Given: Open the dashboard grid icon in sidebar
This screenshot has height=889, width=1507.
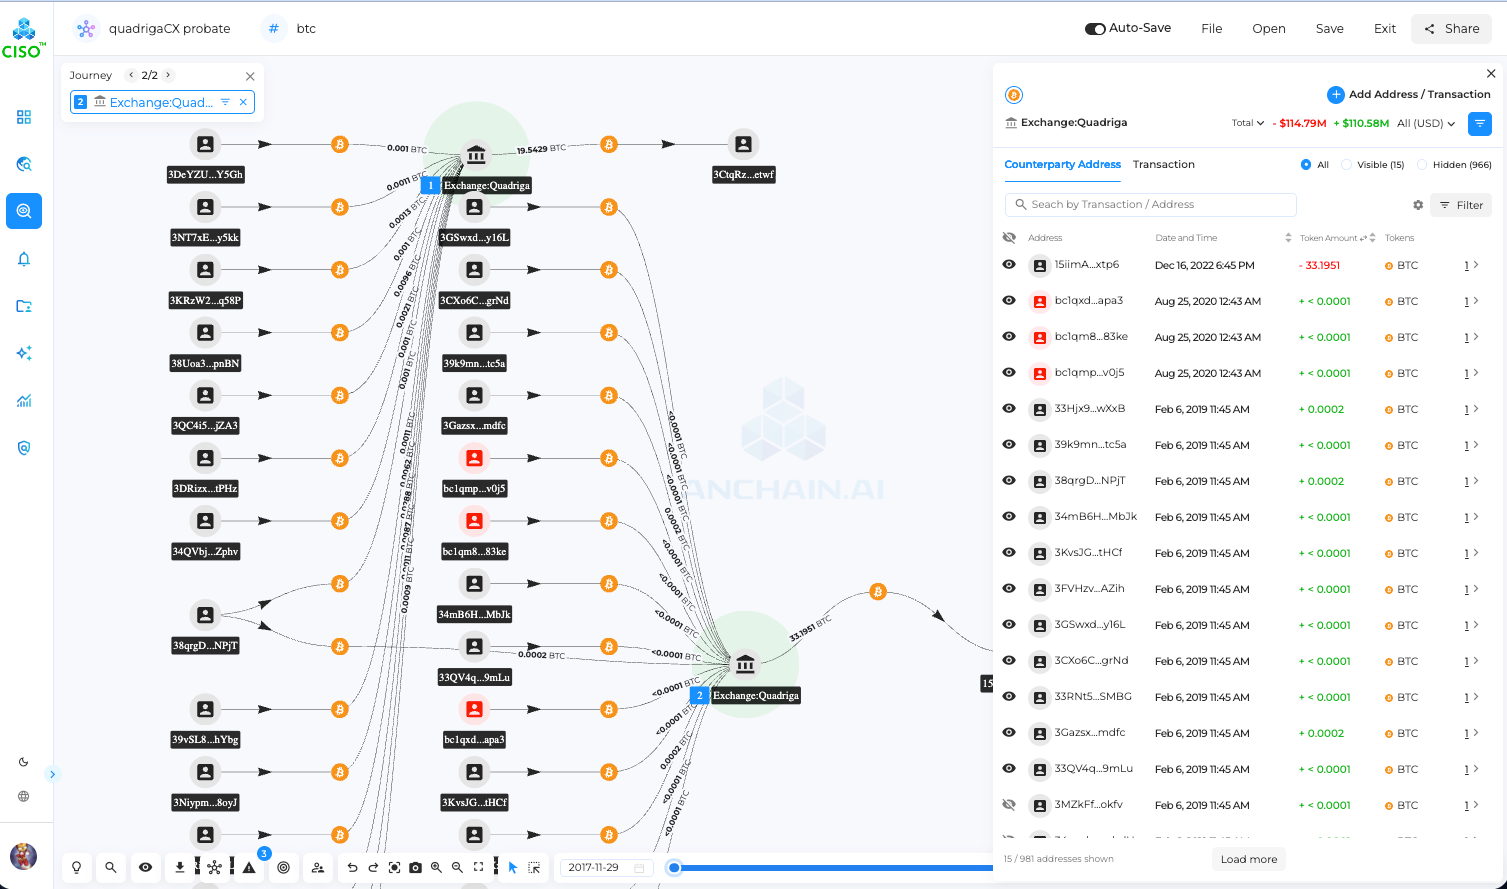Looking at the screenshot, I should pos(24,117).
